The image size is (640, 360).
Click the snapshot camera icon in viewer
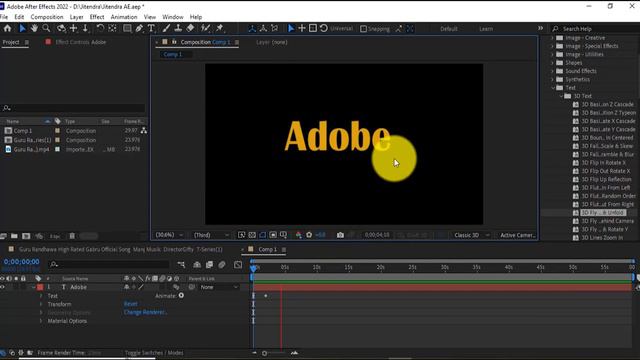[340, 235]
